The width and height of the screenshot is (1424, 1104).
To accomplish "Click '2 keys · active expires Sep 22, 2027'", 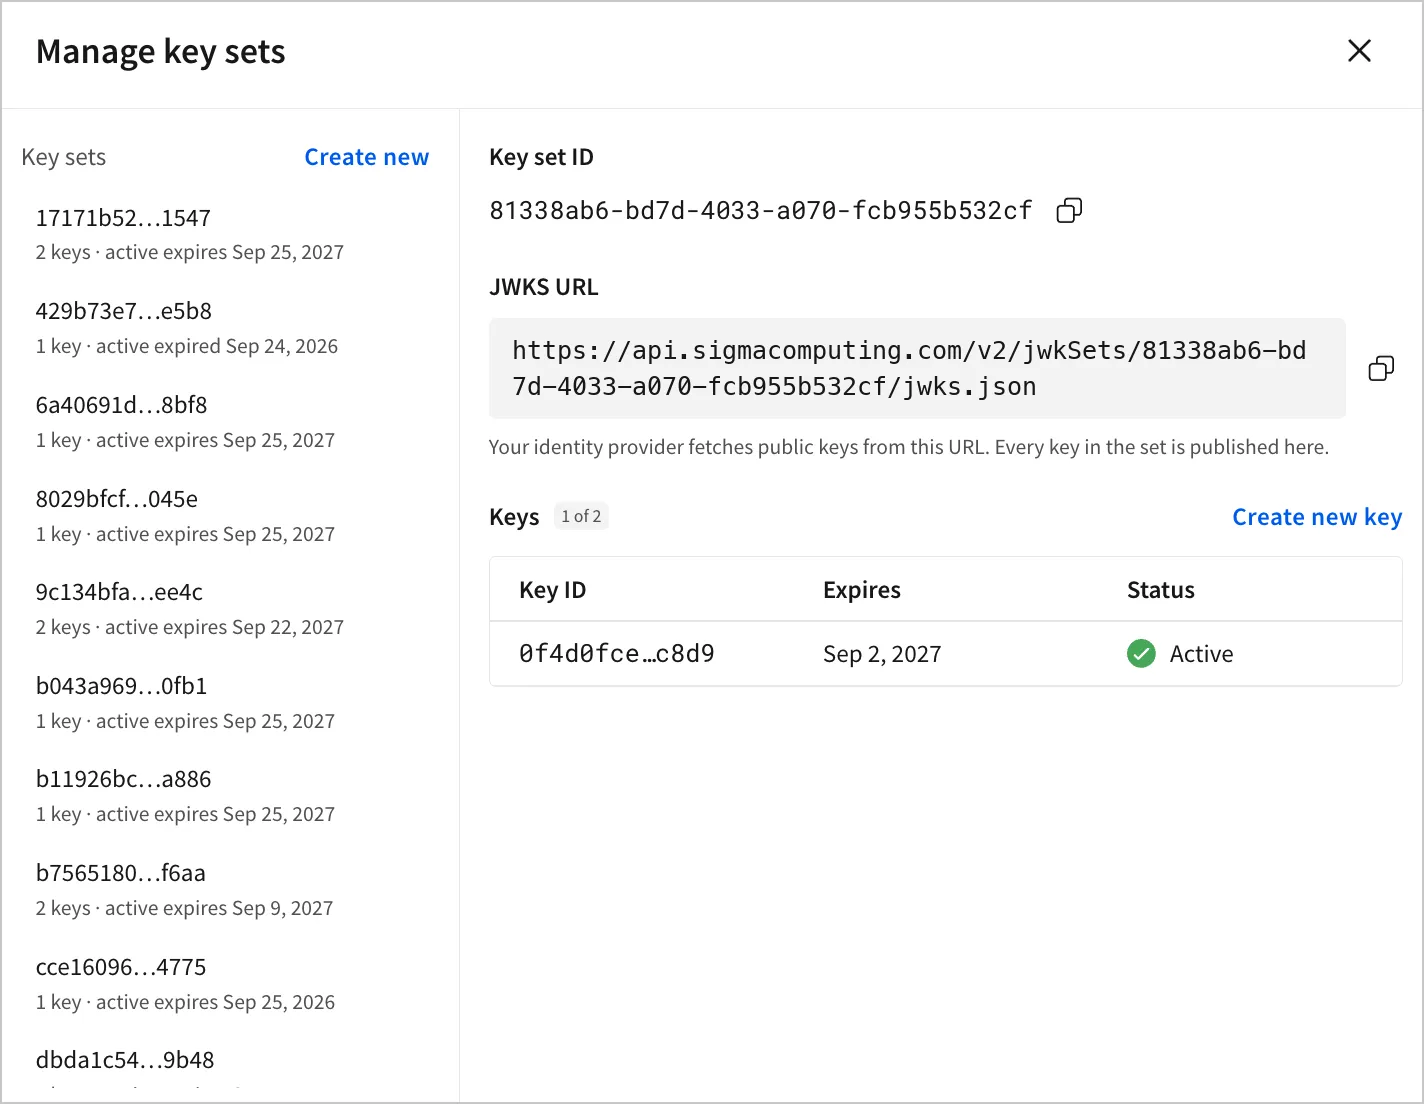I will (x=190, y=627).
